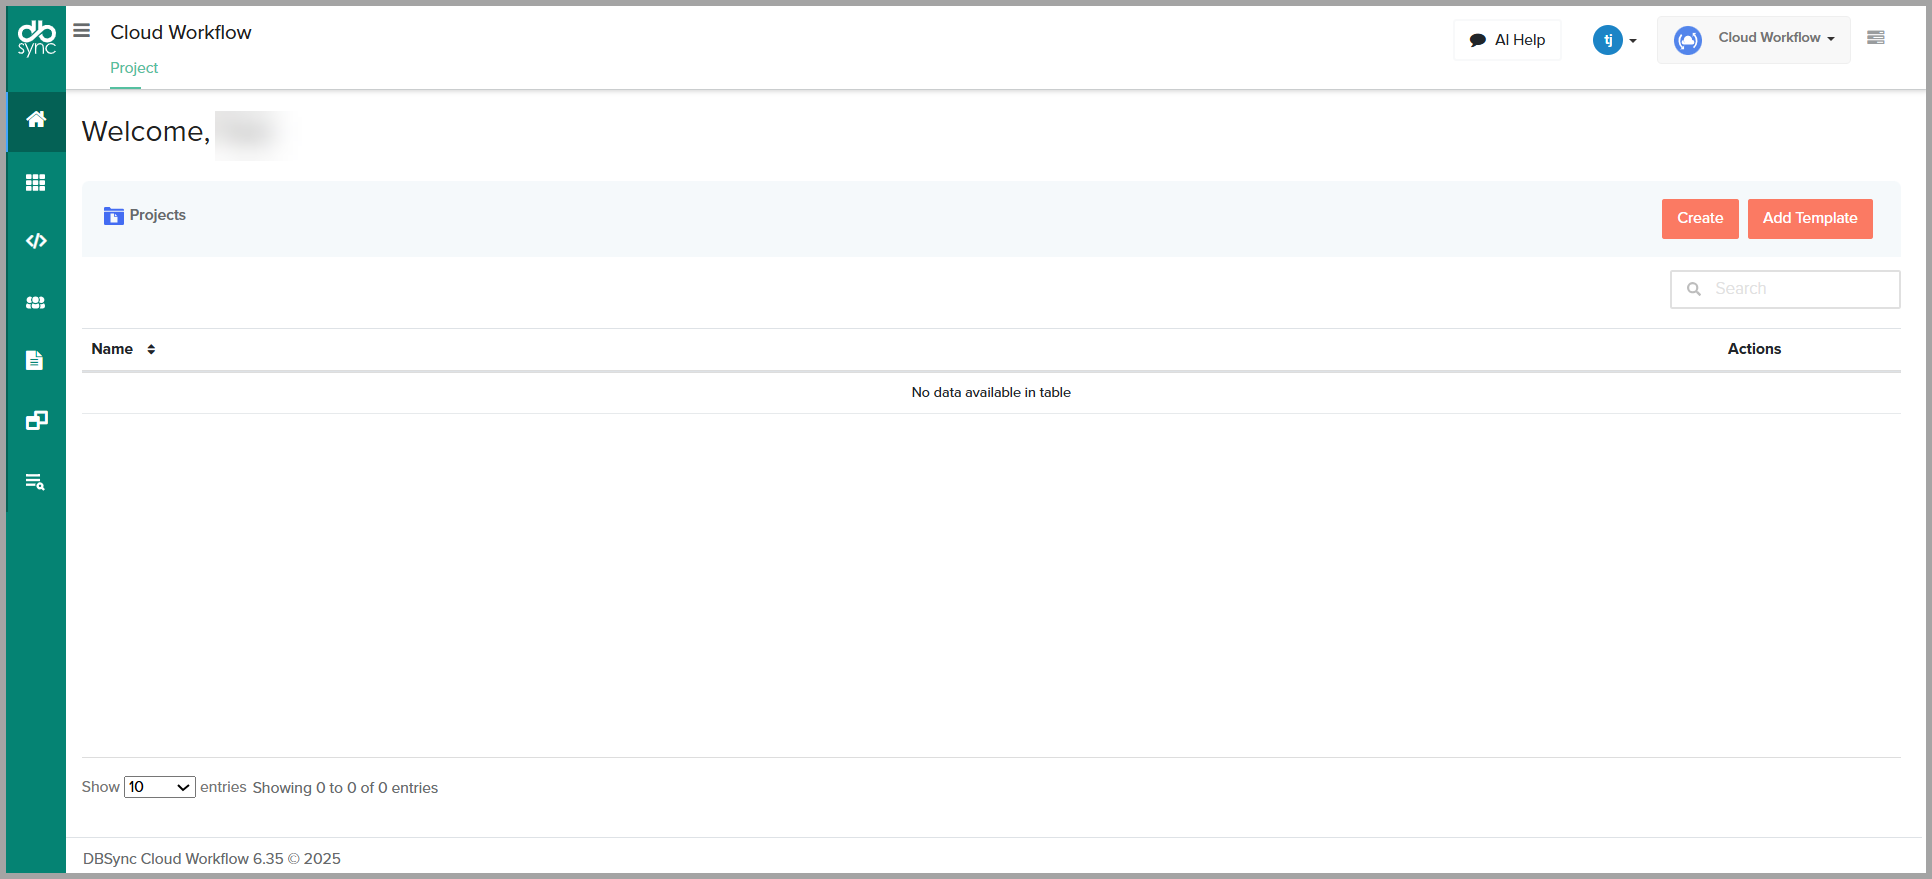Open the users group sidebar icon
1932x879 pixels.
(36, 303)
